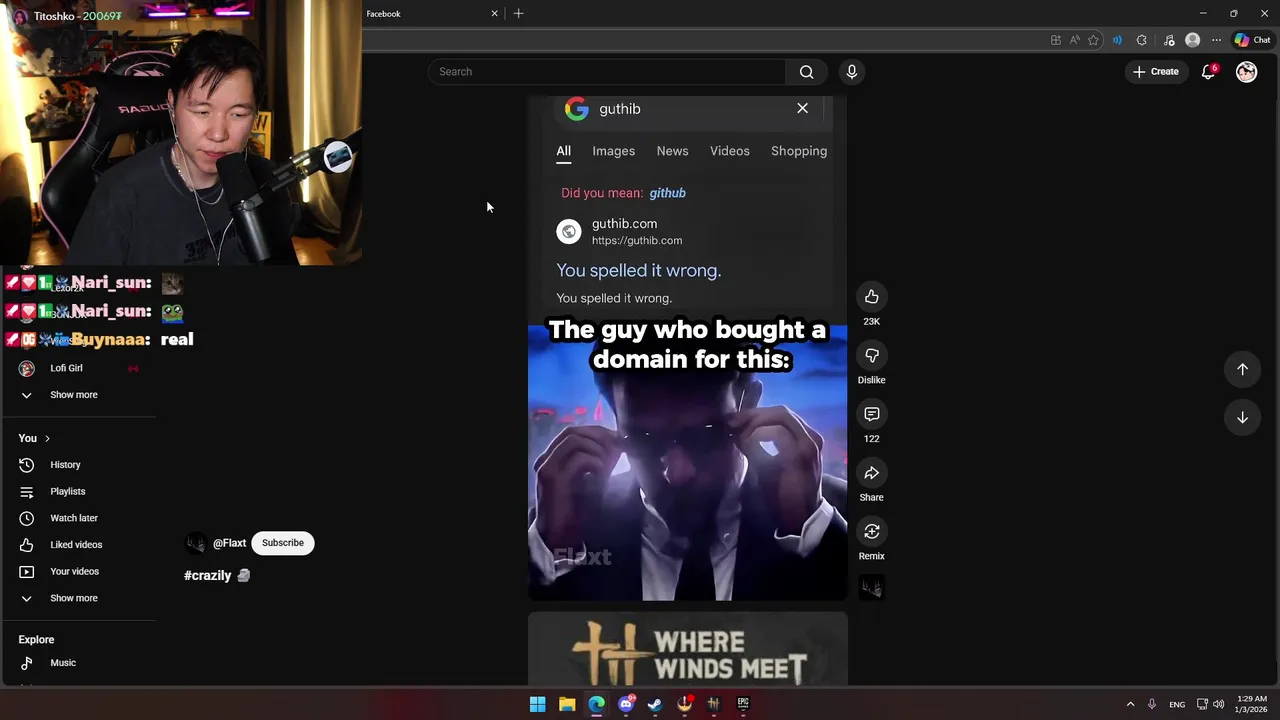
Task: Open the #crazily hashtag
Action: point(208,576)
